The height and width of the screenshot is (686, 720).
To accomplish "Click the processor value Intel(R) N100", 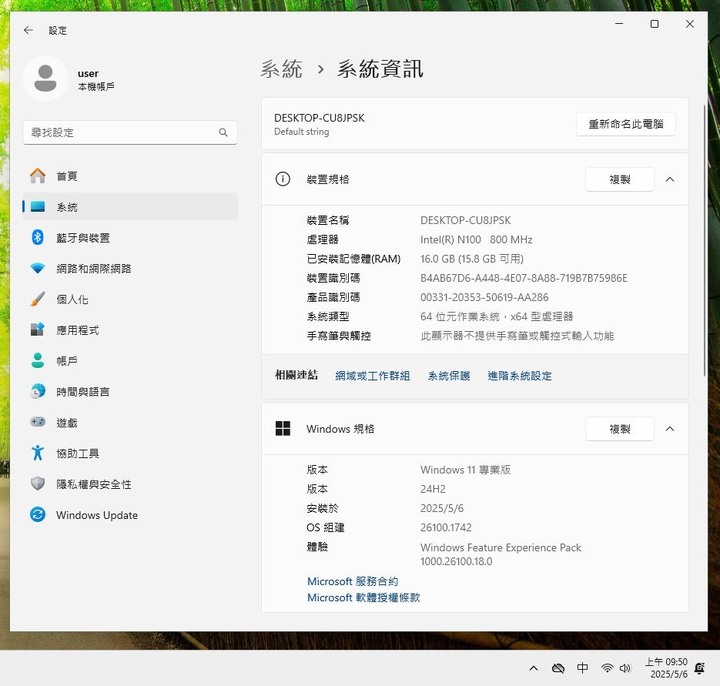I will [x=476, y=239].
